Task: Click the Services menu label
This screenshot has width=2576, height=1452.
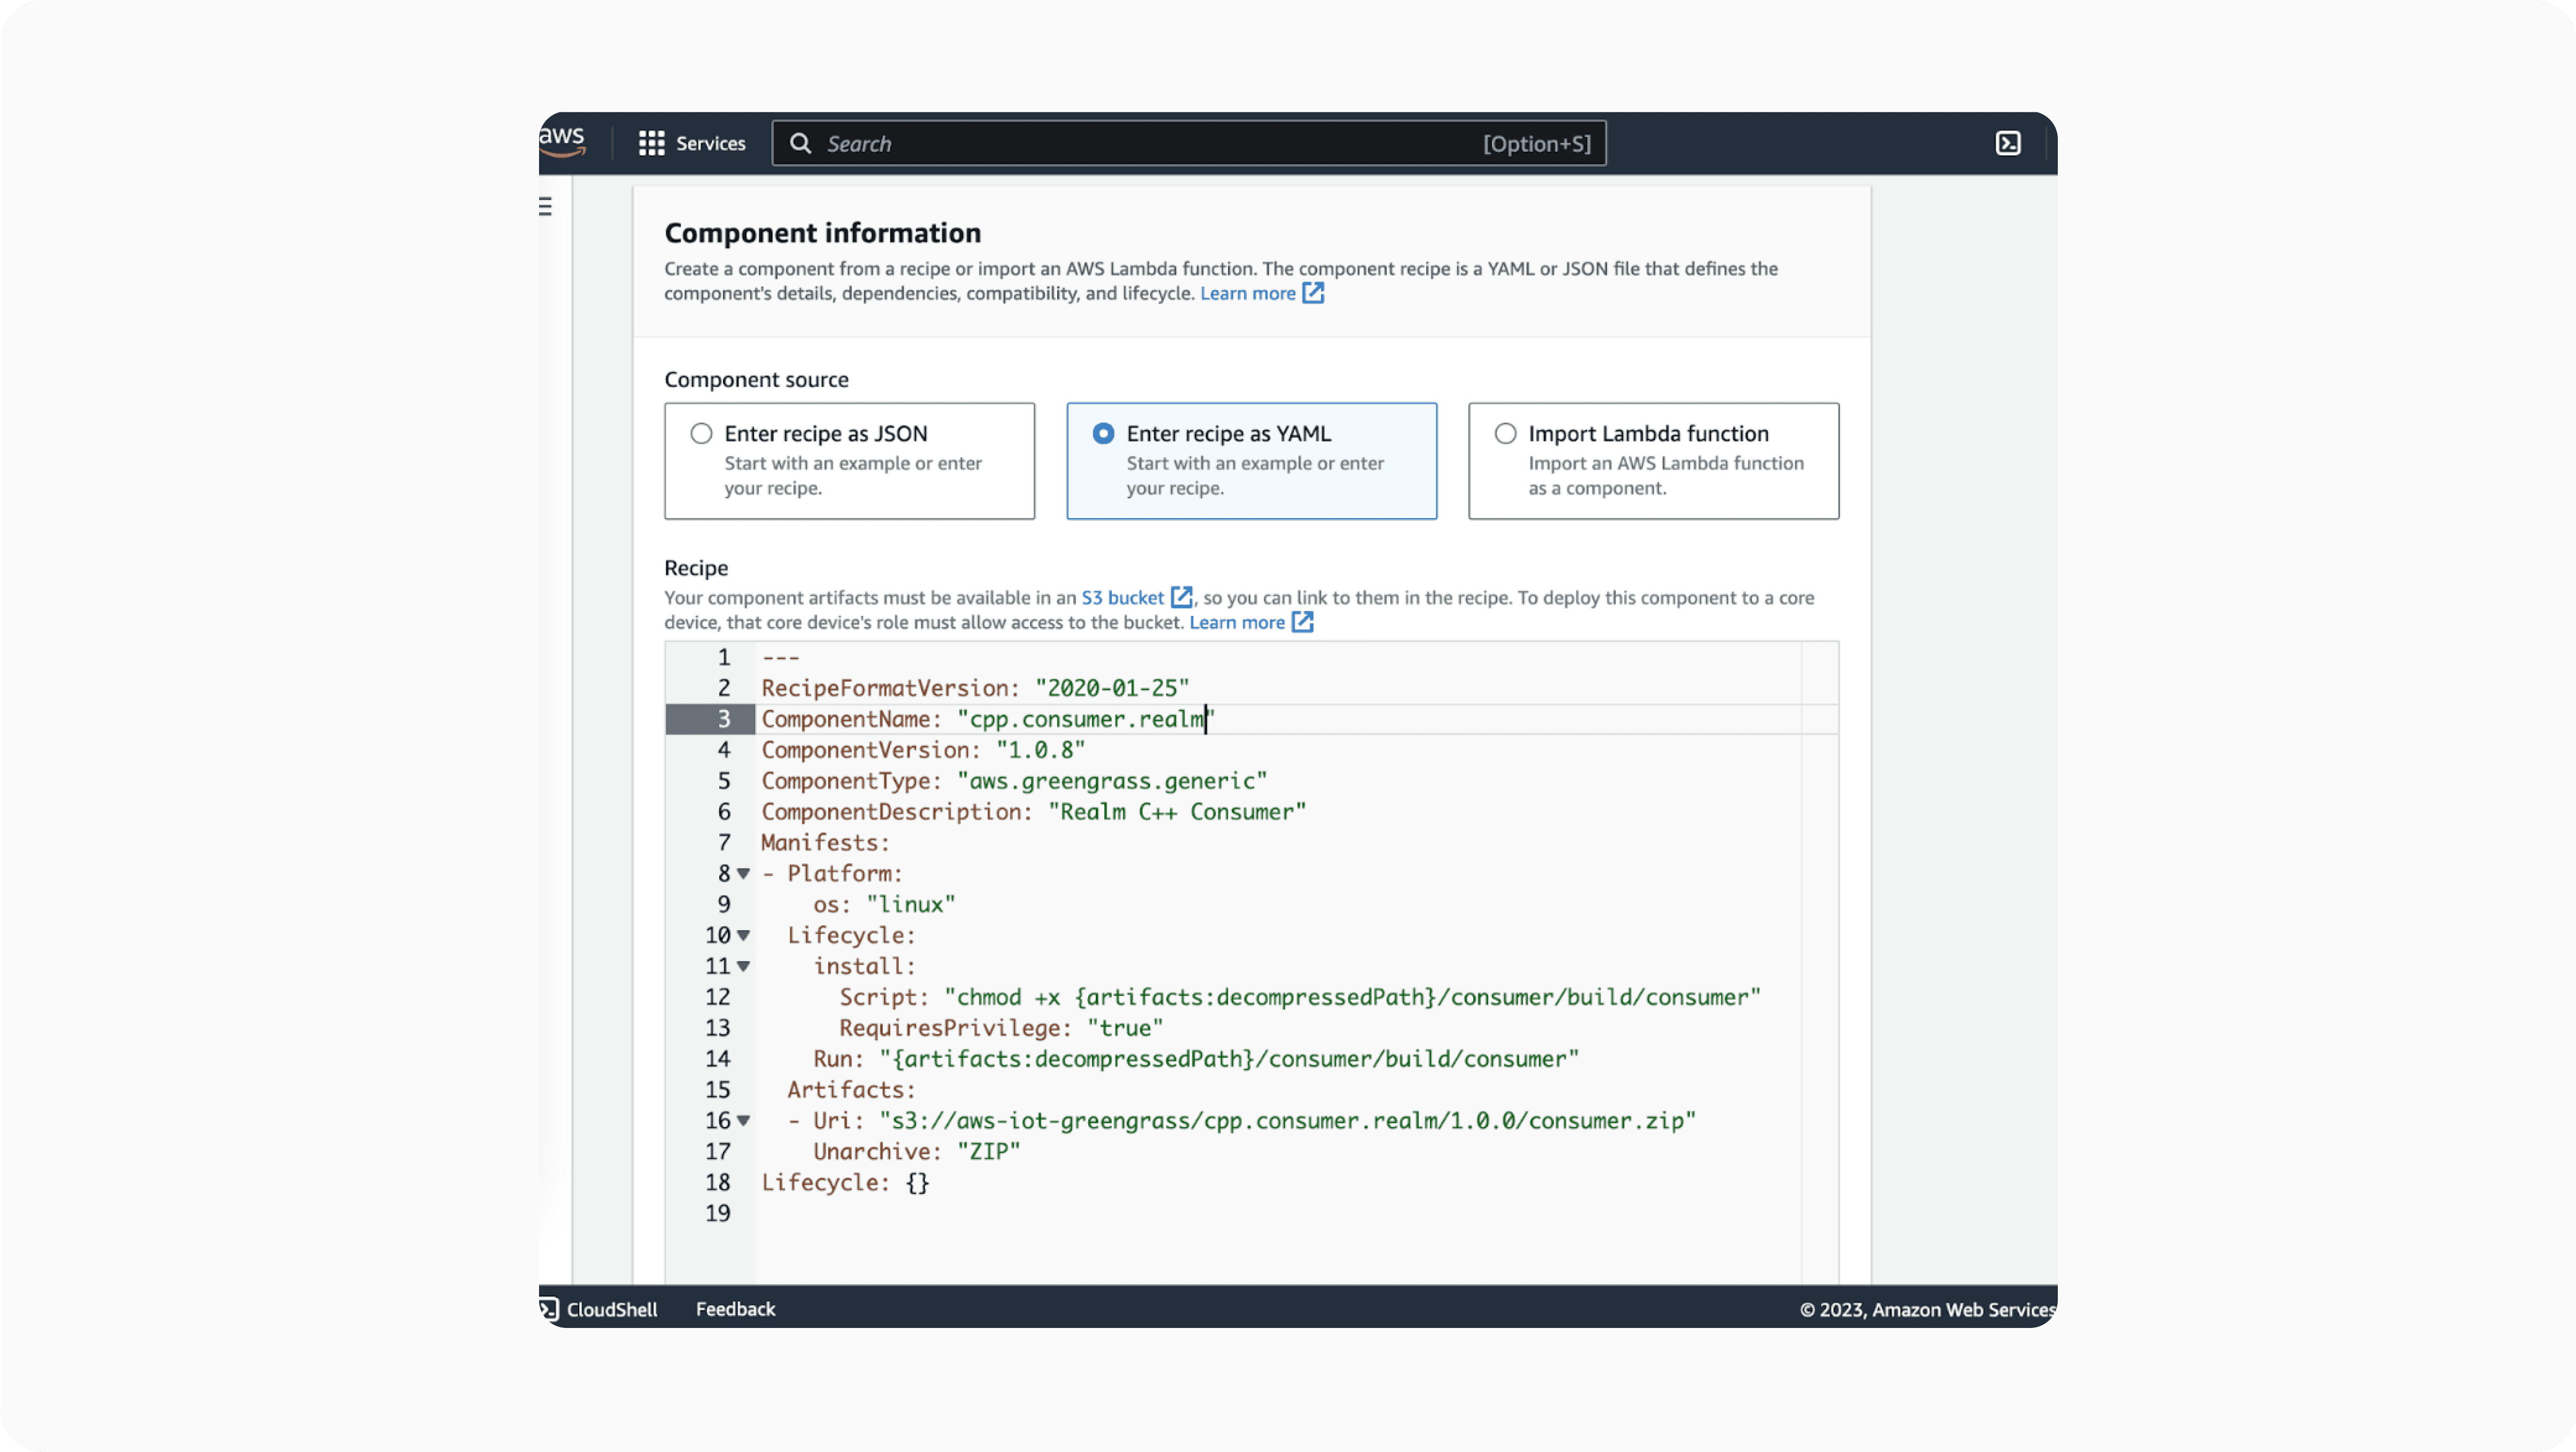Action: point(711,143)
